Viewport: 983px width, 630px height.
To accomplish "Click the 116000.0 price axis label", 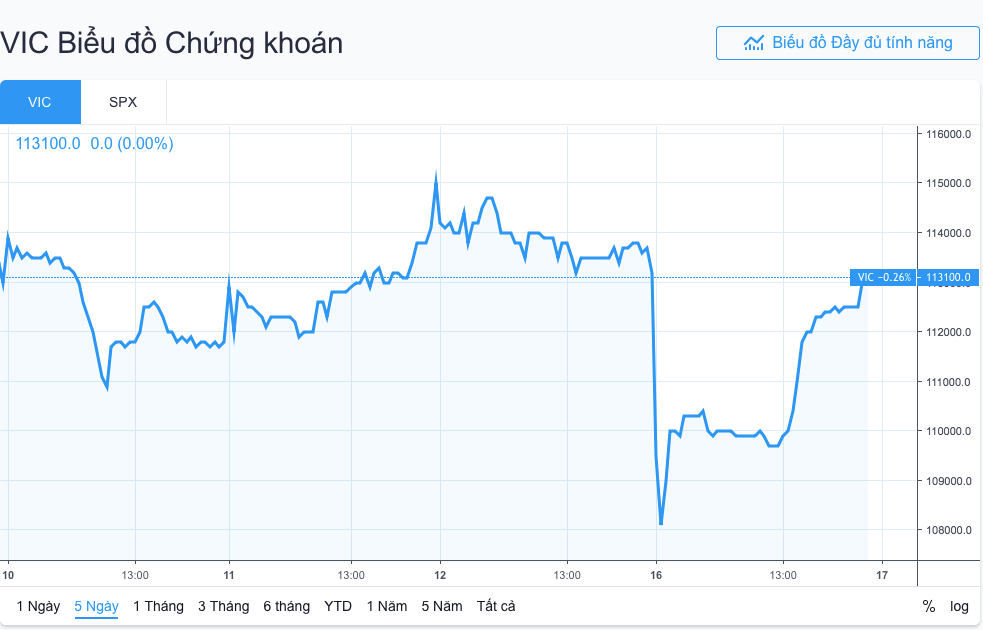I will tap(949, 134).
